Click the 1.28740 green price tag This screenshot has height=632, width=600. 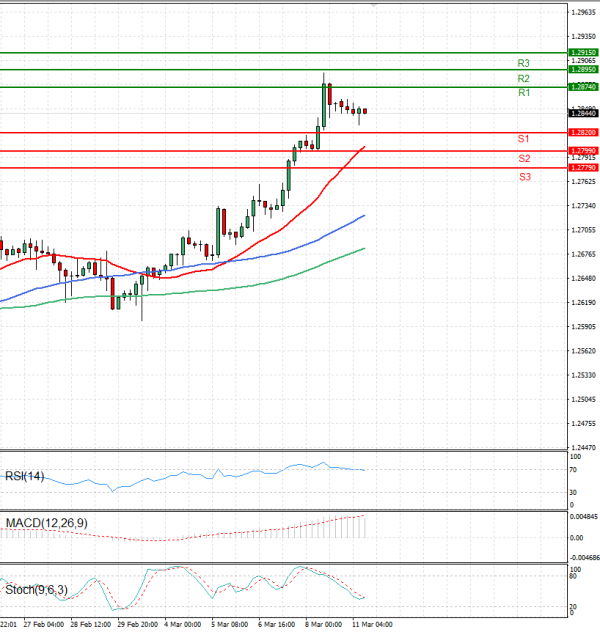(584, 88)
